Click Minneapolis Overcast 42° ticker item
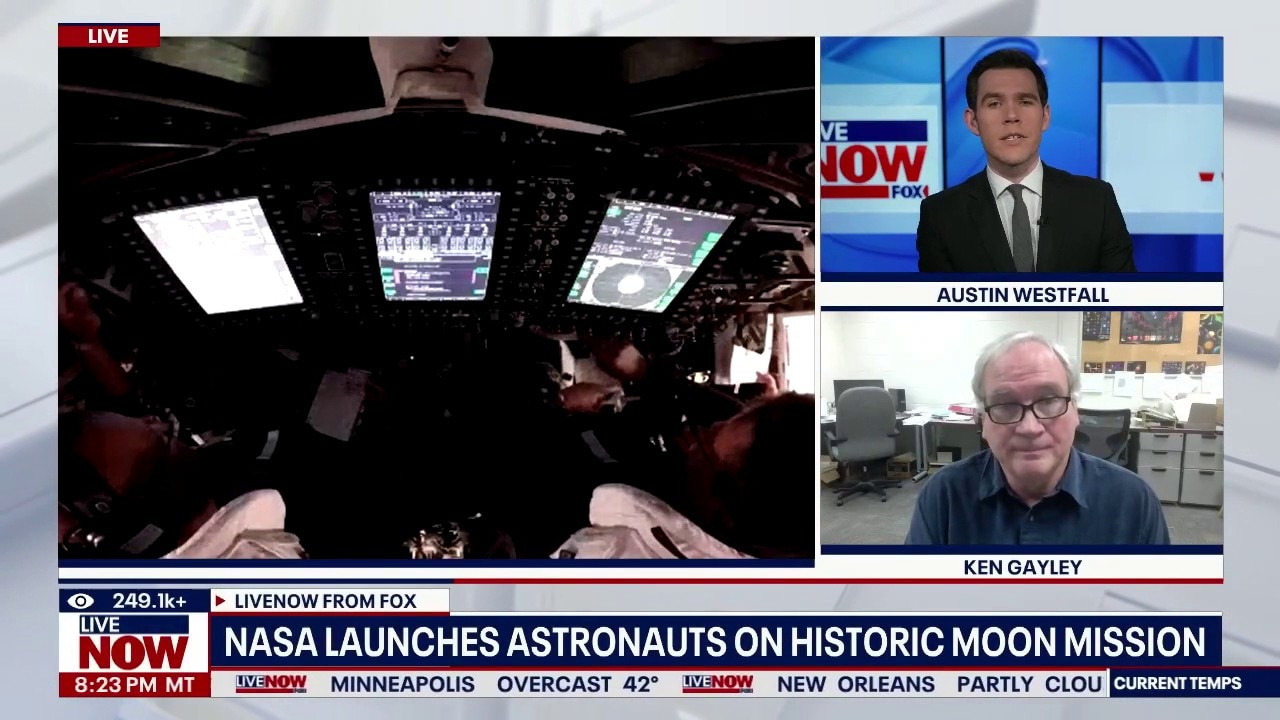Viewport: 1280px width, 720px height. coord(494,684)
